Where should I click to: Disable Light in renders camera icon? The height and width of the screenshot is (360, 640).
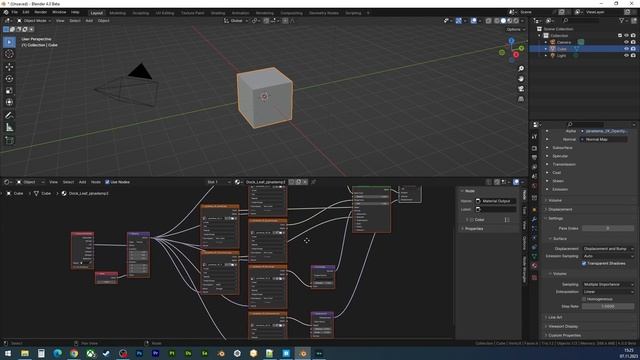click(x=633, y=56)
